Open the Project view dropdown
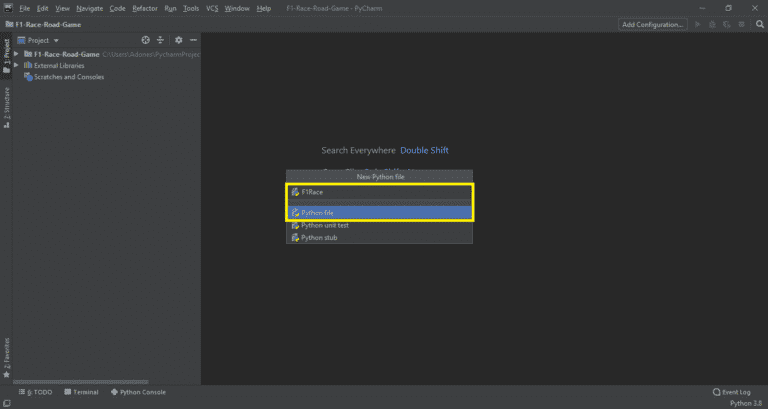Viewport: 768px width, 409px height. [x=44, y=40]
